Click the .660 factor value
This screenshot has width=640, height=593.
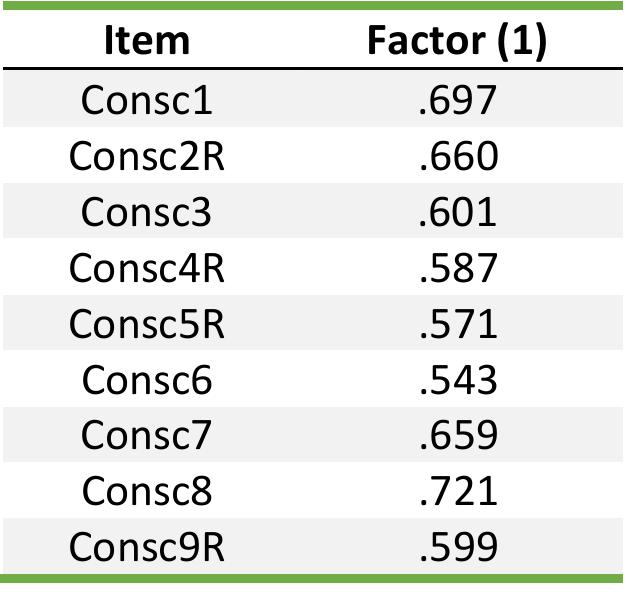coord(458,156)
